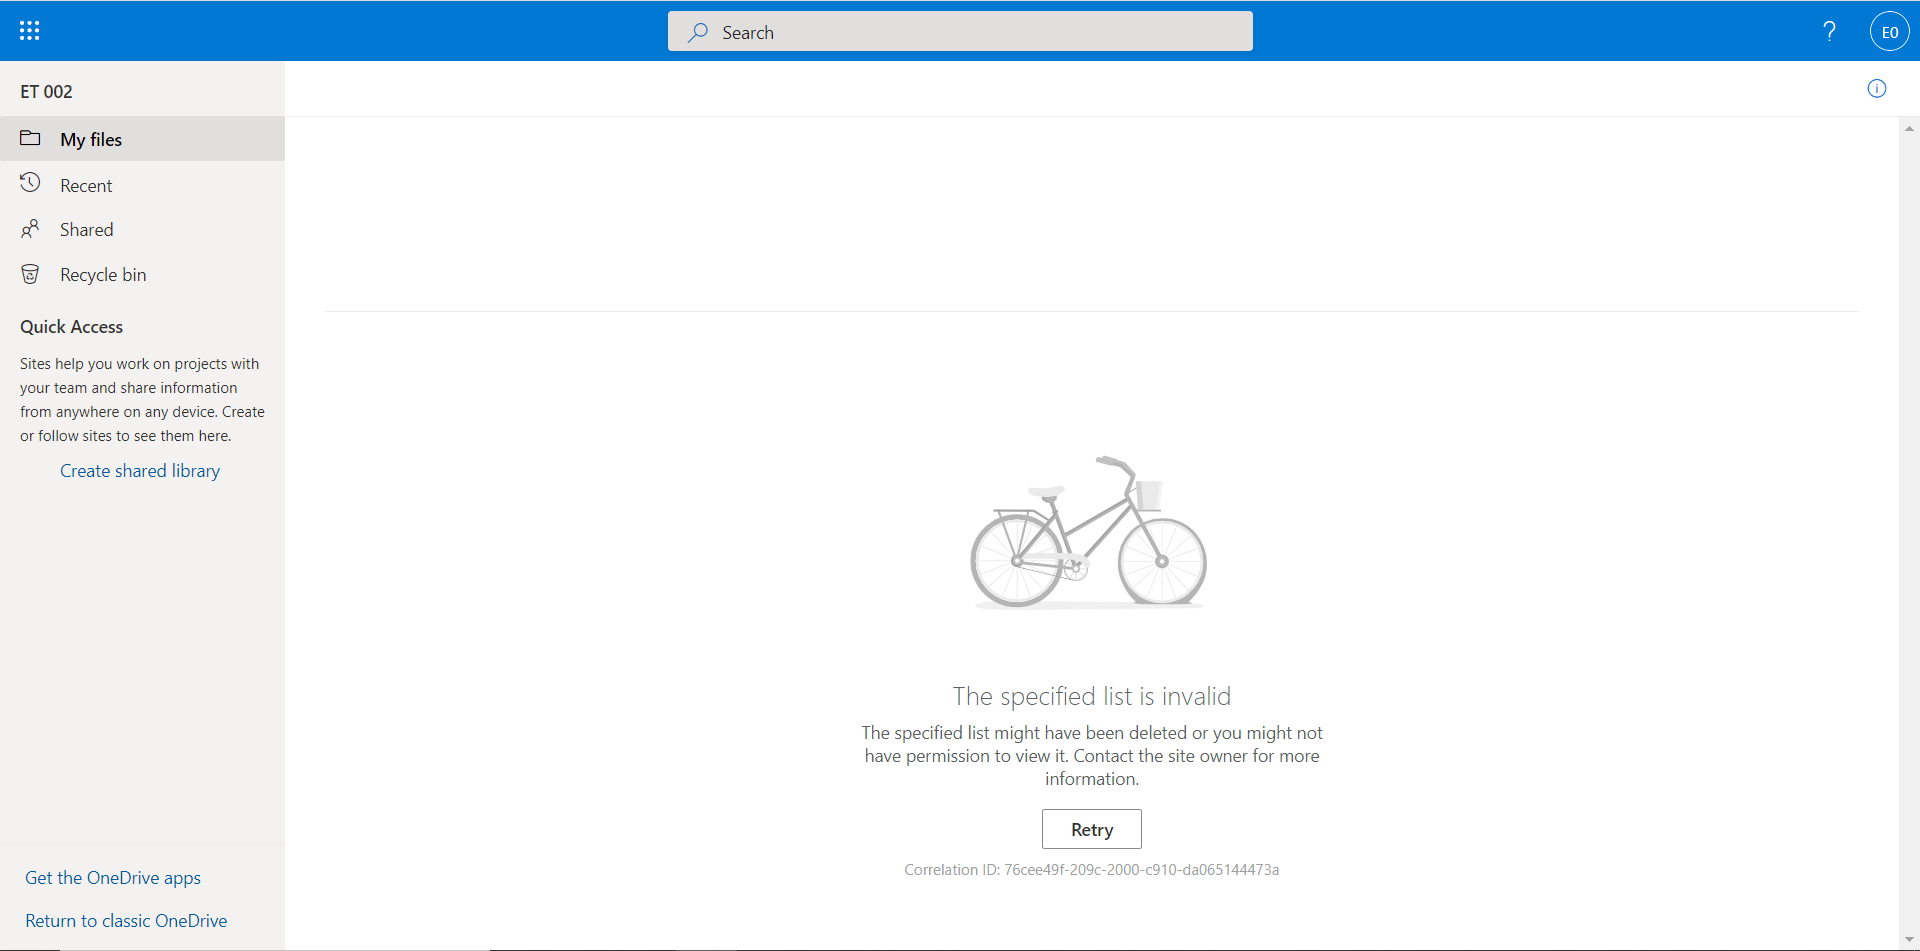Image resolution: width=1920 pixels, height=951 pixels.
Task: Open the Help question mark
Action: coord(1829,32)
